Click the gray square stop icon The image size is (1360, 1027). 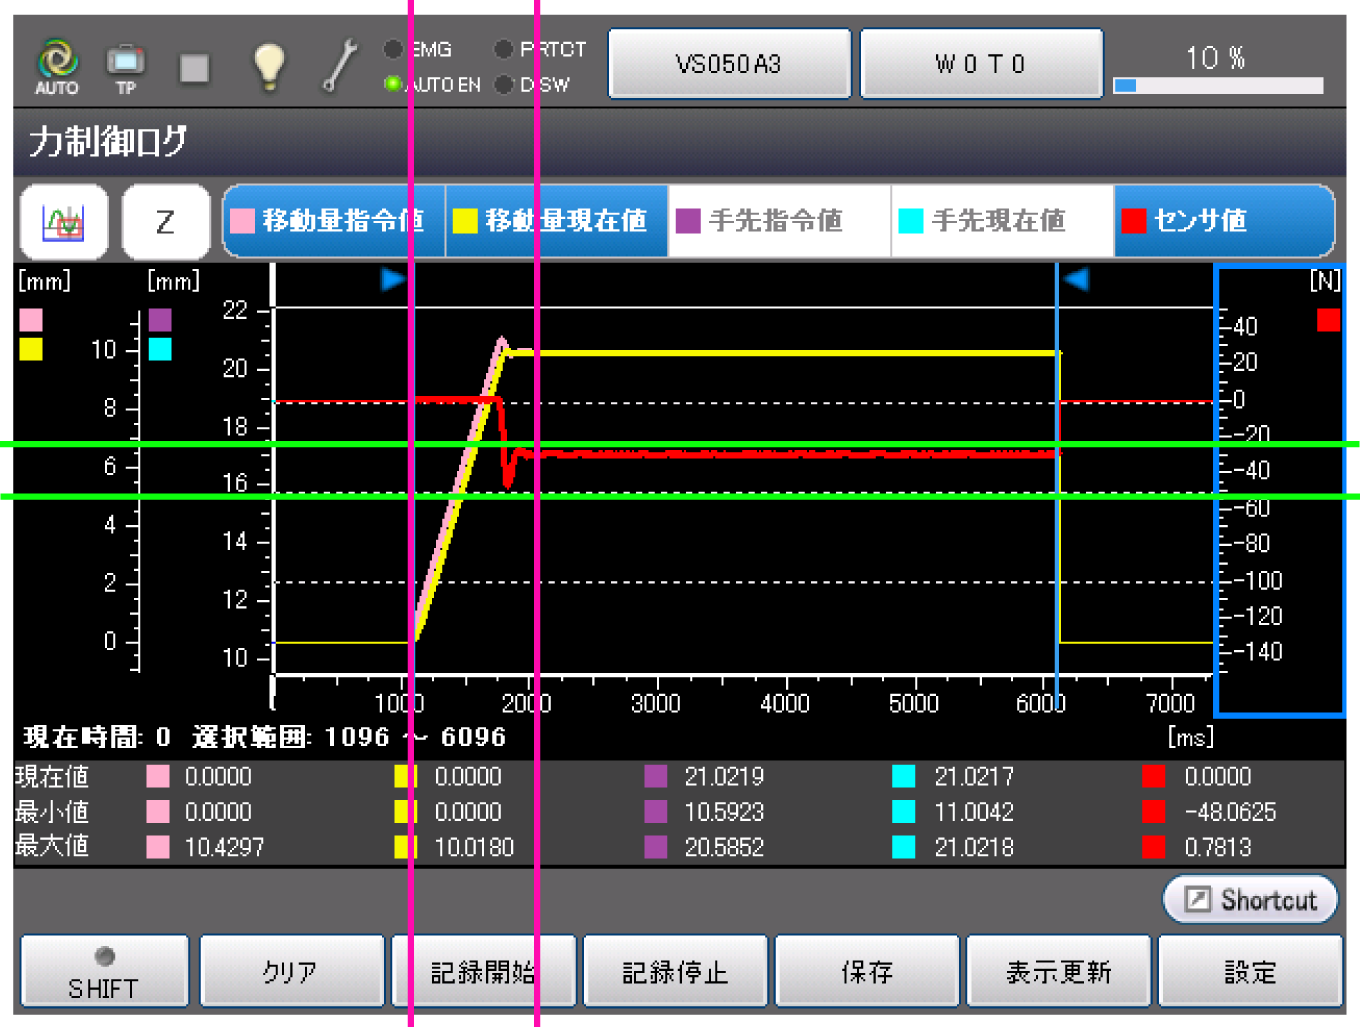[194, 68]
